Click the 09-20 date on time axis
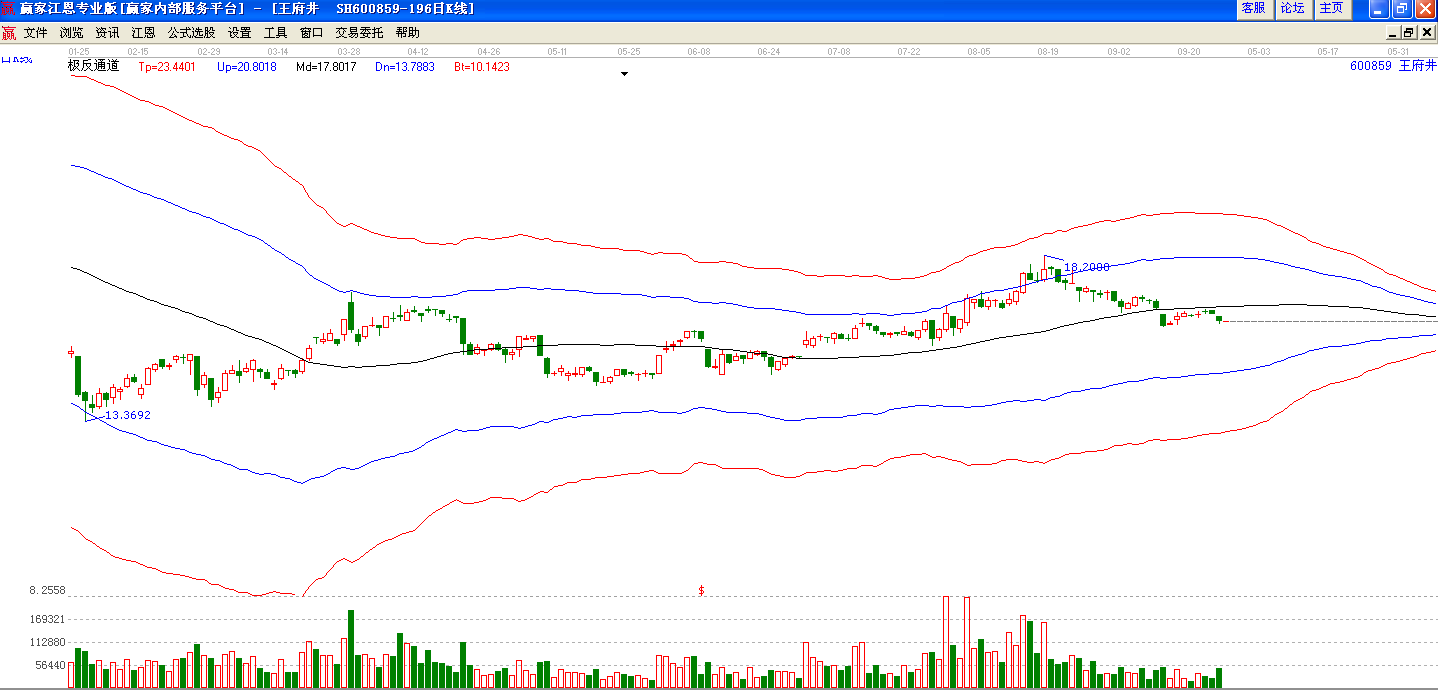This screenshot has height=693, width=1438. (x=1188, y=51)
